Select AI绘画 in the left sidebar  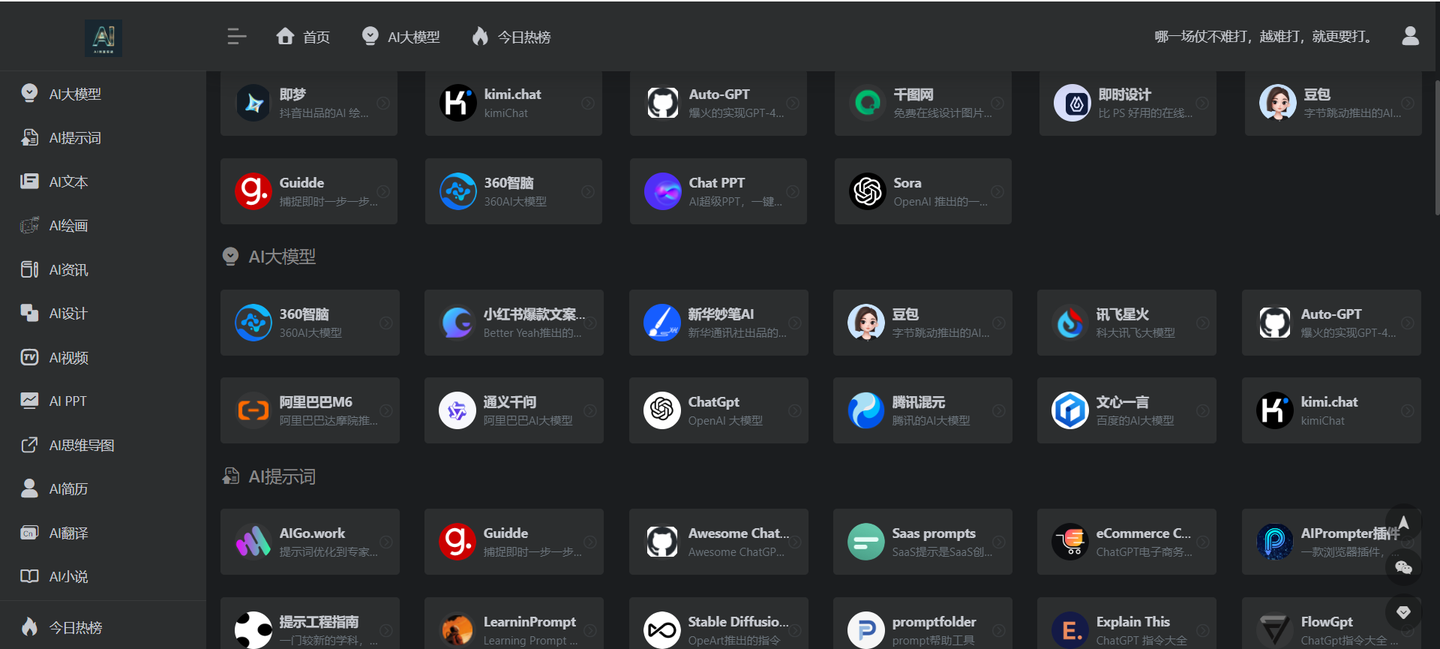click(70, 225)
